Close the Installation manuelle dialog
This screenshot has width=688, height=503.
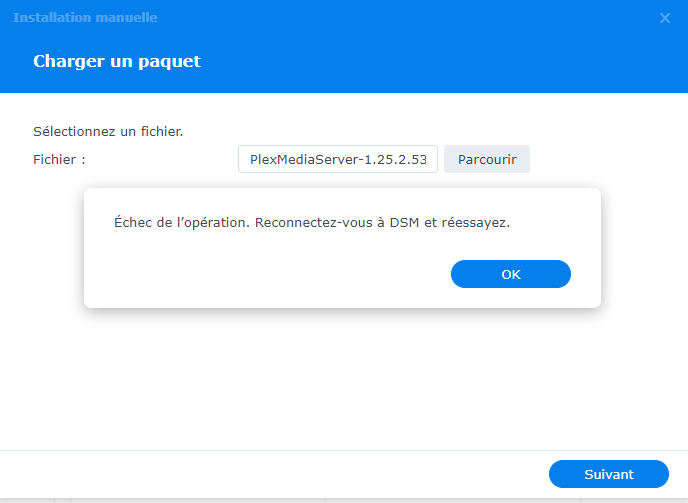[665, 18]
